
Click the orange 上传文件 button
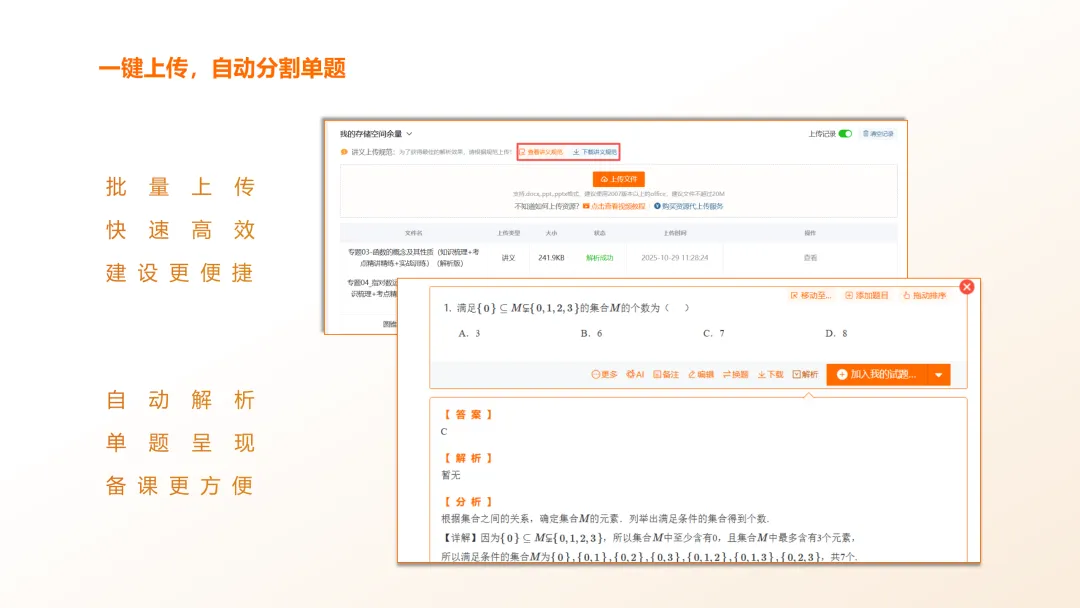click(x=619, y=179)
